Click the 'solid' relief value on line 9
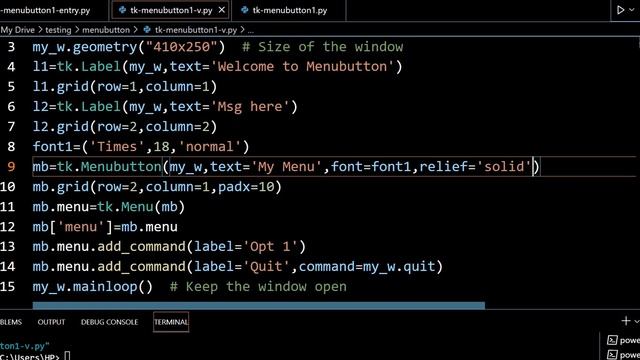This screenshot has height=360, width=640. pyautogui.click(x=504, y=167)
